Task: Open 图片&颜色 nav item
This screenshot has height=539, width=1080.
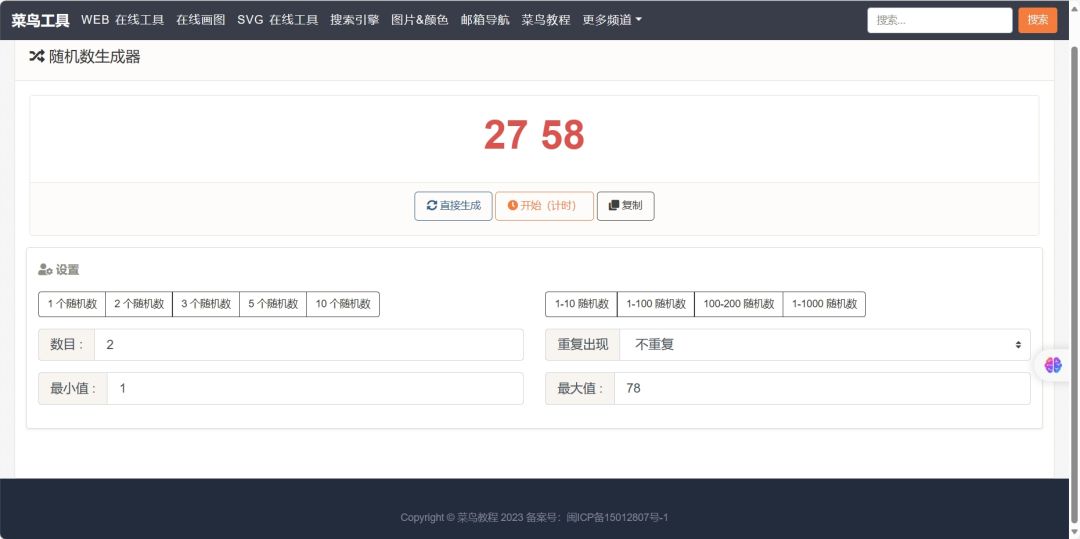Action: click(419, 20)
